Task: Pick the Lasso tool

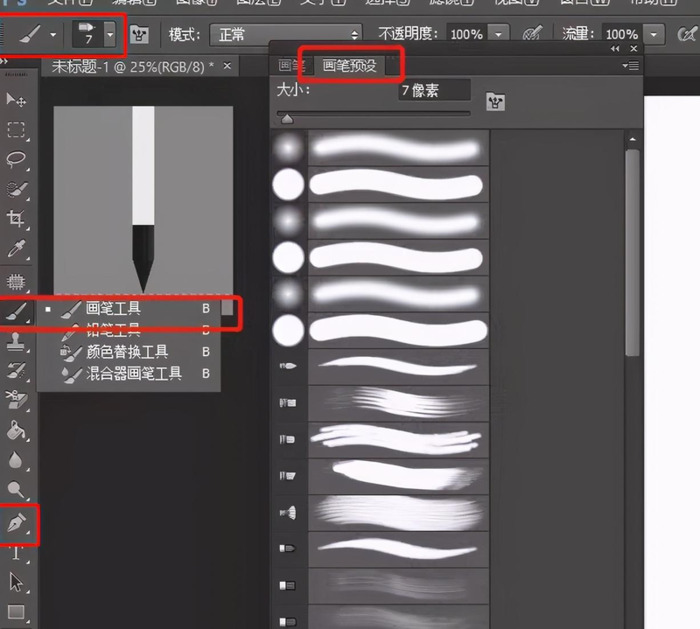Action: tap(16, 160)
